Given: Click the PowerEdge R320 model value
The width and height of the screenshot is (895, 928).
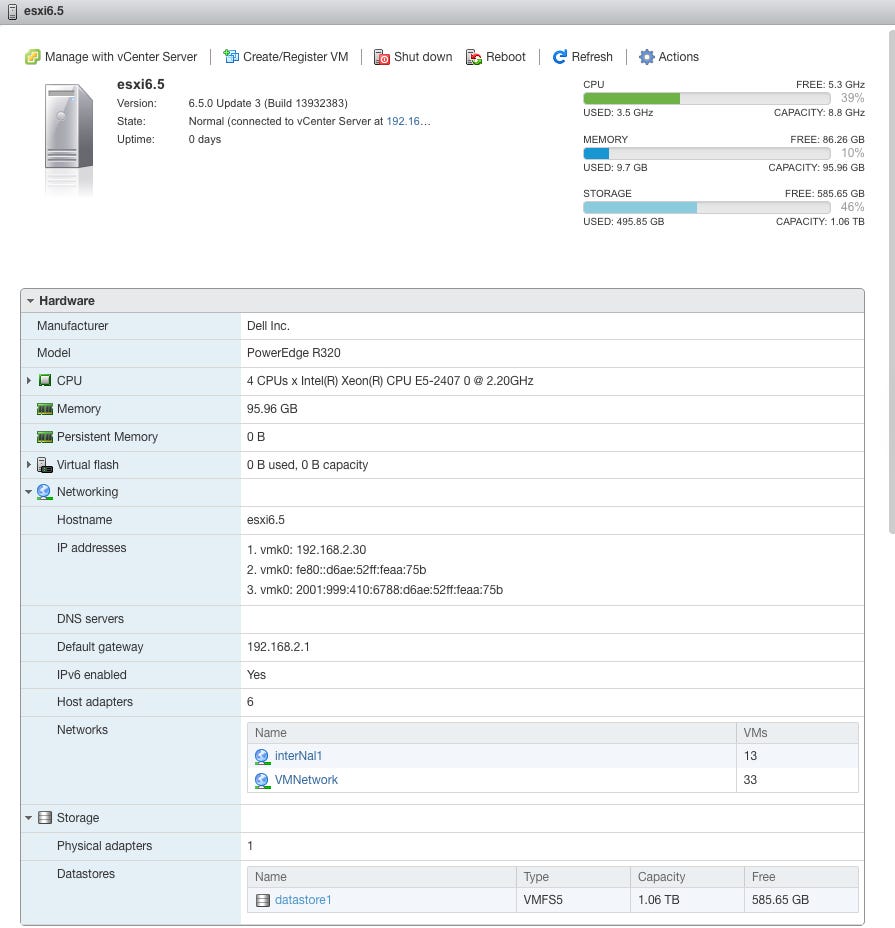Looking at the screenshot, I should 294,353.
